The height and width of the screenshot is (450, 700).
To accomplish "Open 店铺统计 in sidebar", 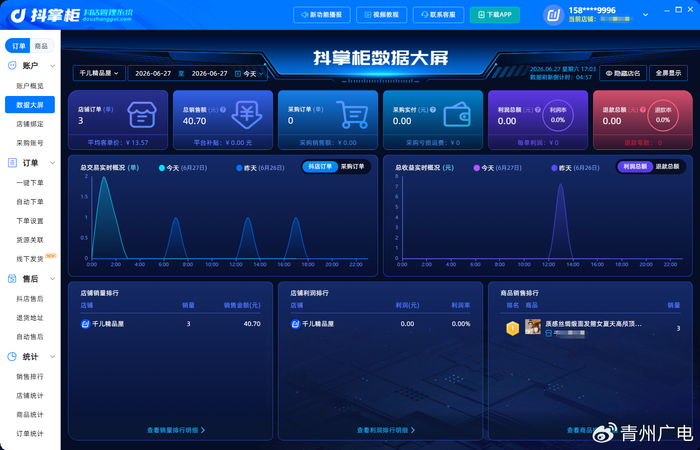I will tap(30, 396).
